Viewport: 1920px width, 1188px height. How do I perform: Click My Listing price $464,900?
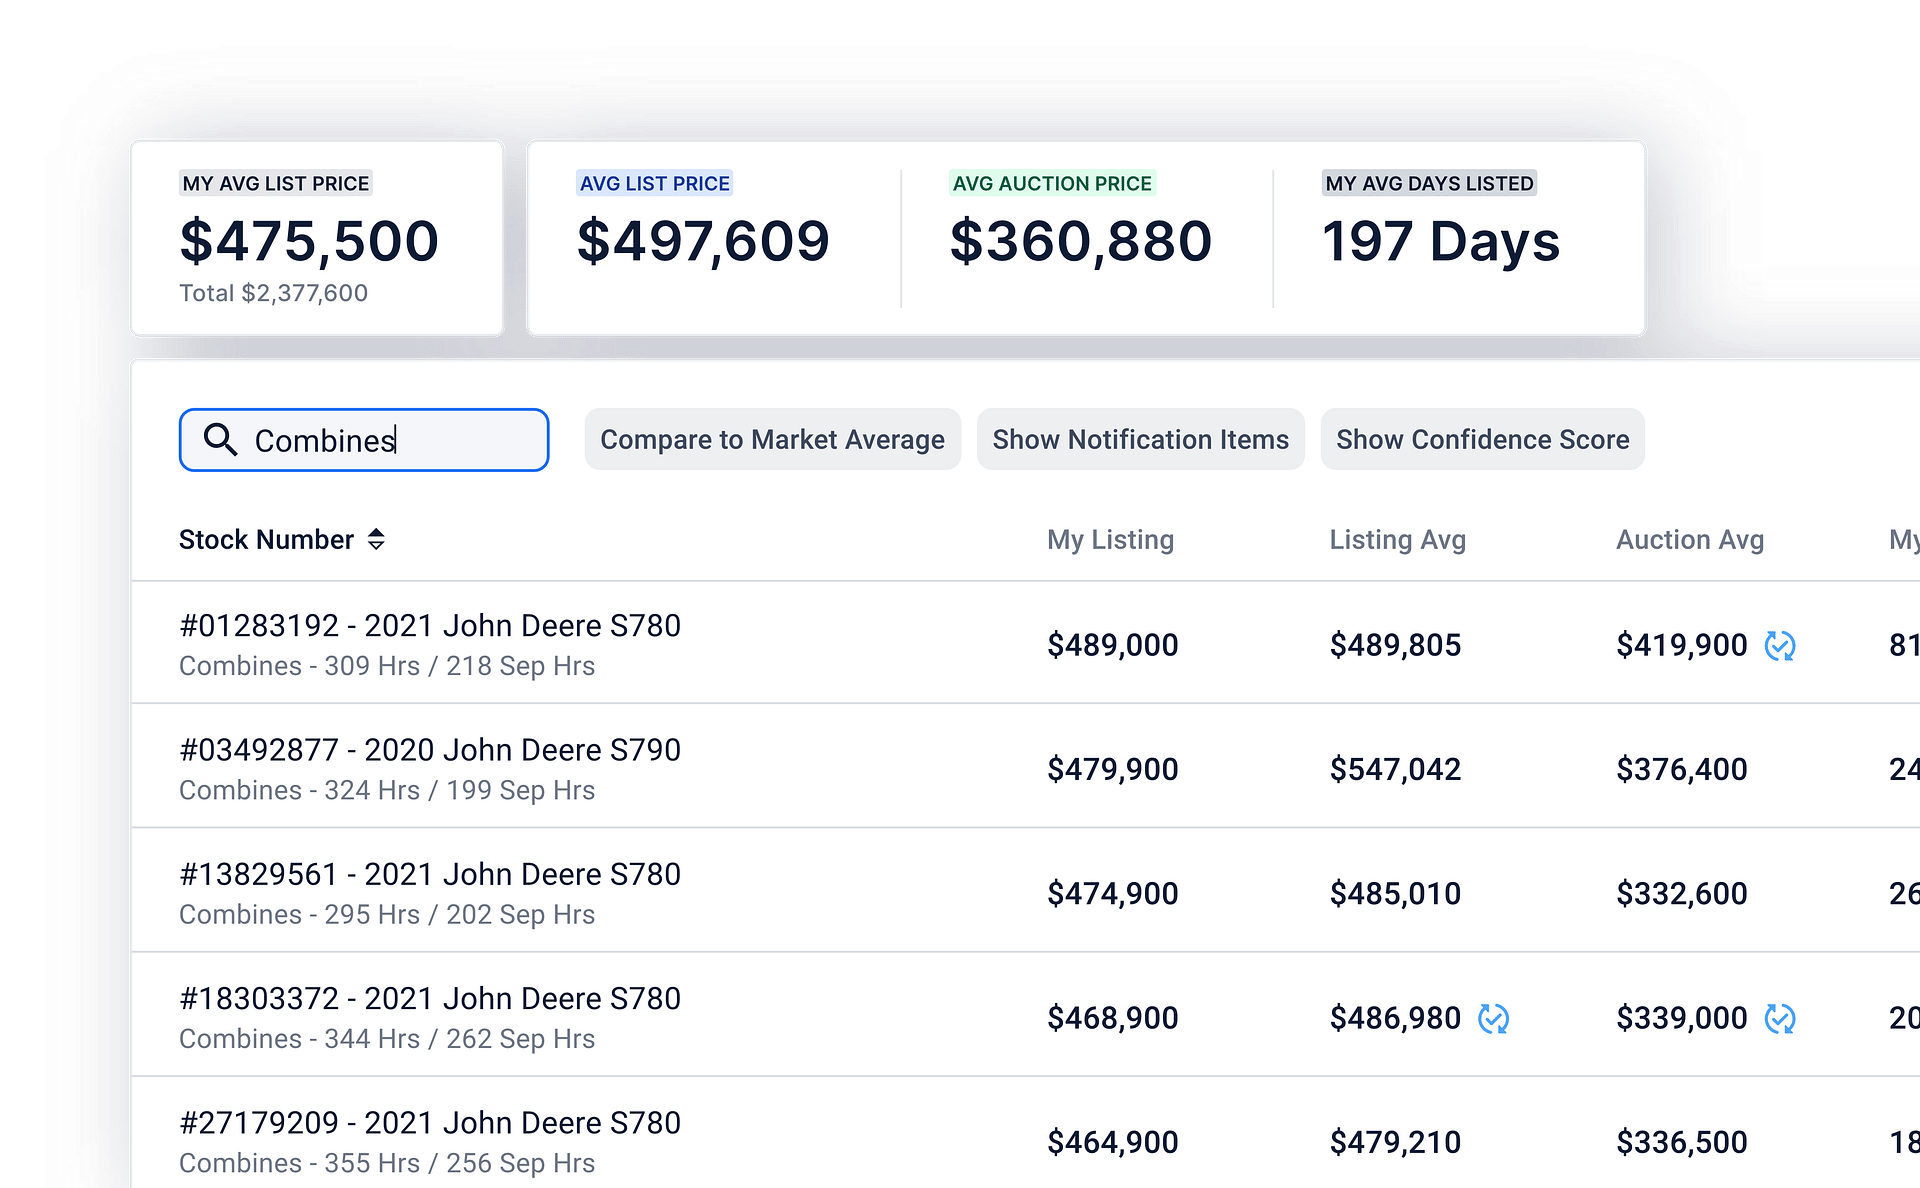[x=1113, y=1142]
